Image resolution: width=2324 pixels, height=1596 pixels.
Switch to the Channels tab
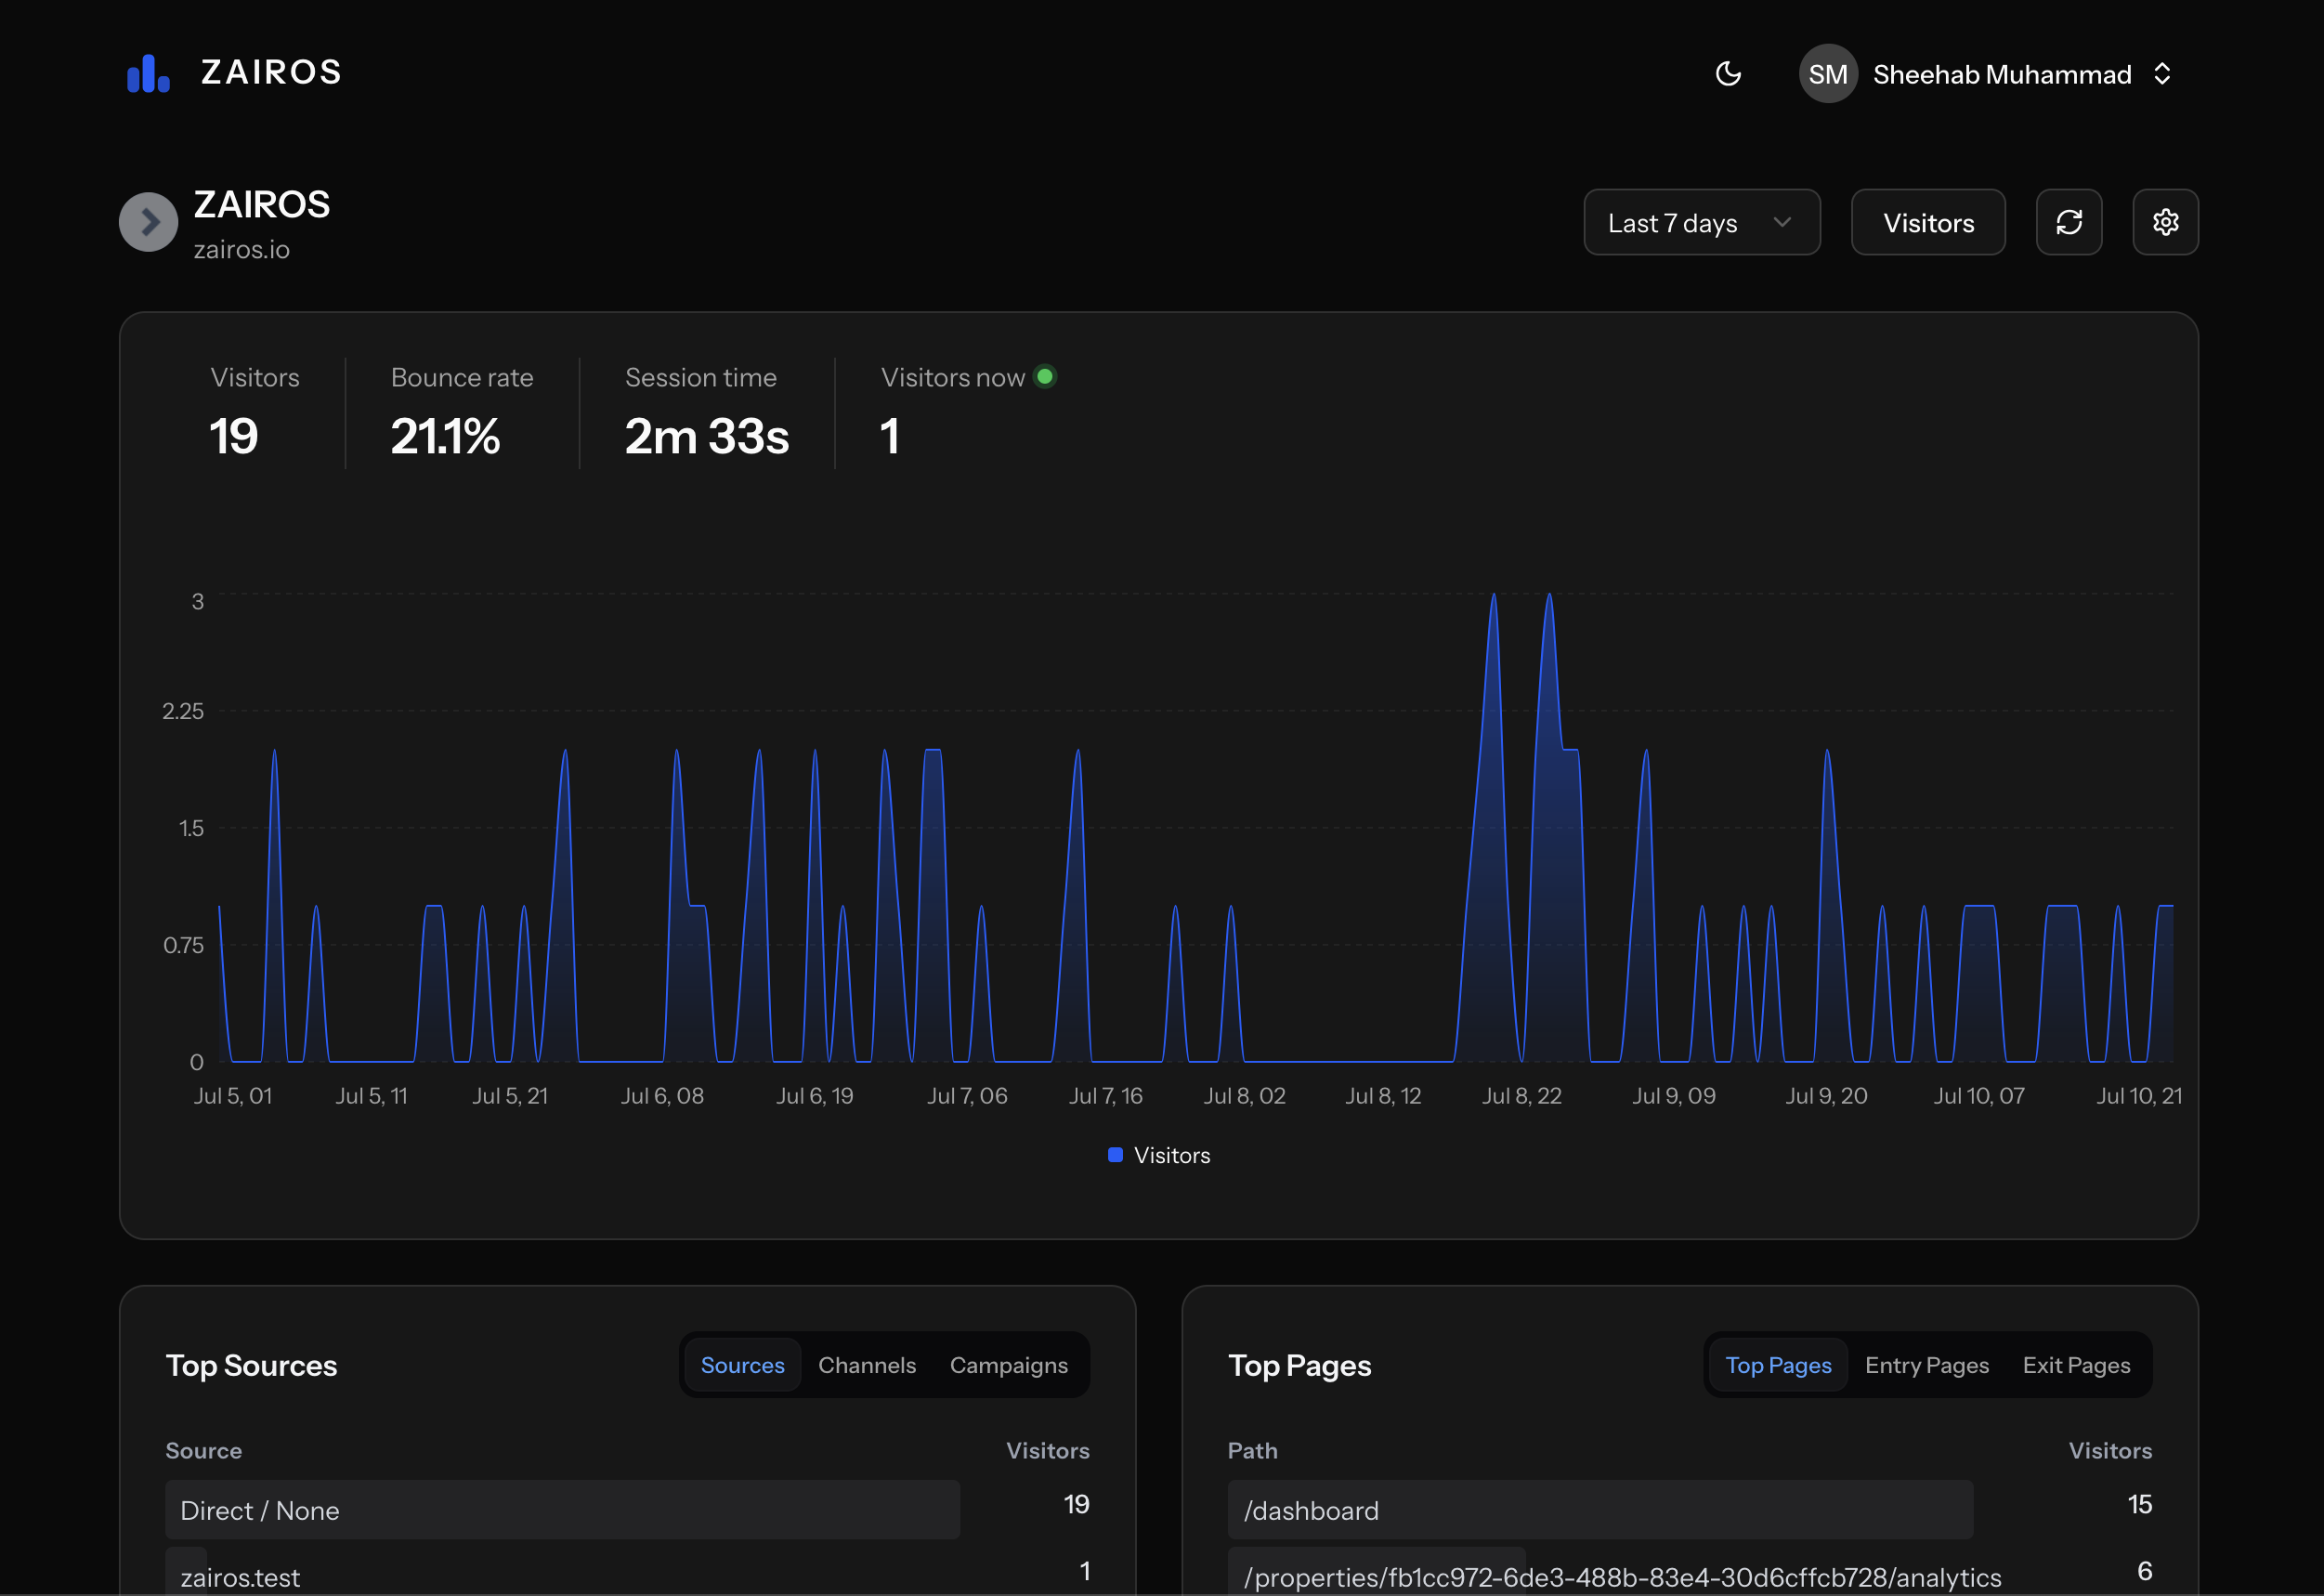tap(866, 1365)
